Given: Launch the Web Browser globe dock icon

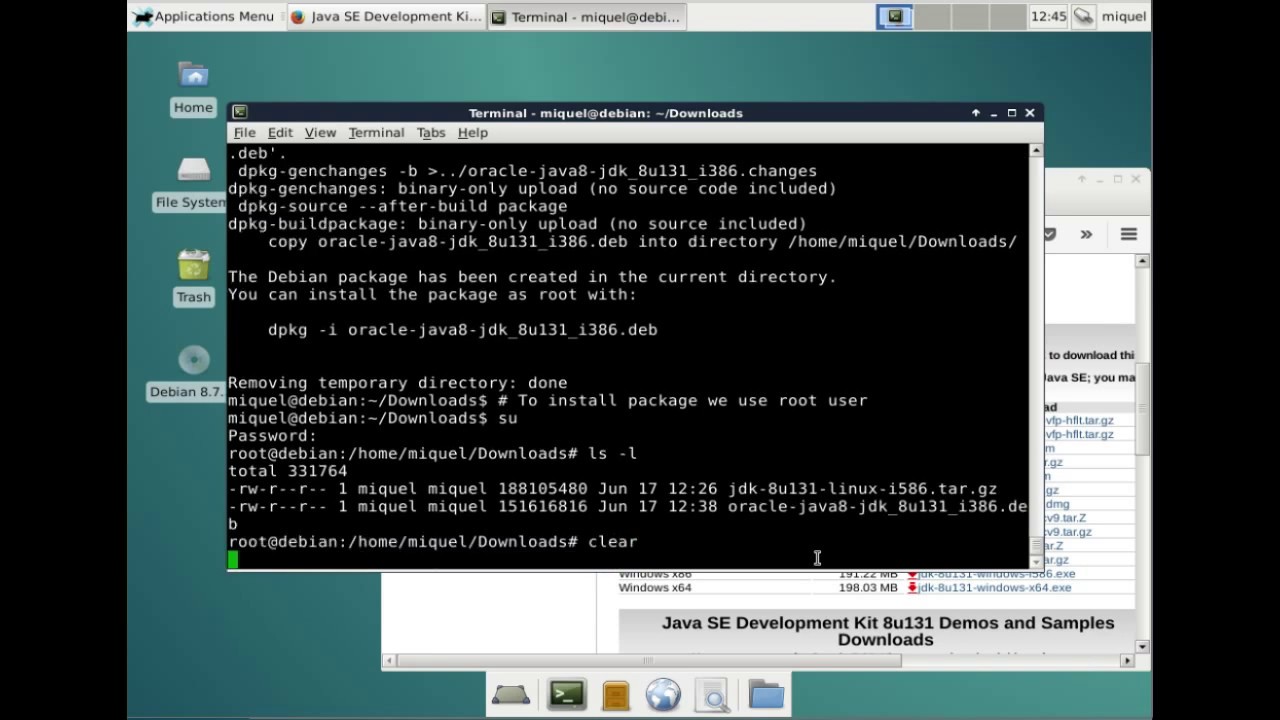Looking at the screenshot, I should pyautogui.click(x=663, y=695).
